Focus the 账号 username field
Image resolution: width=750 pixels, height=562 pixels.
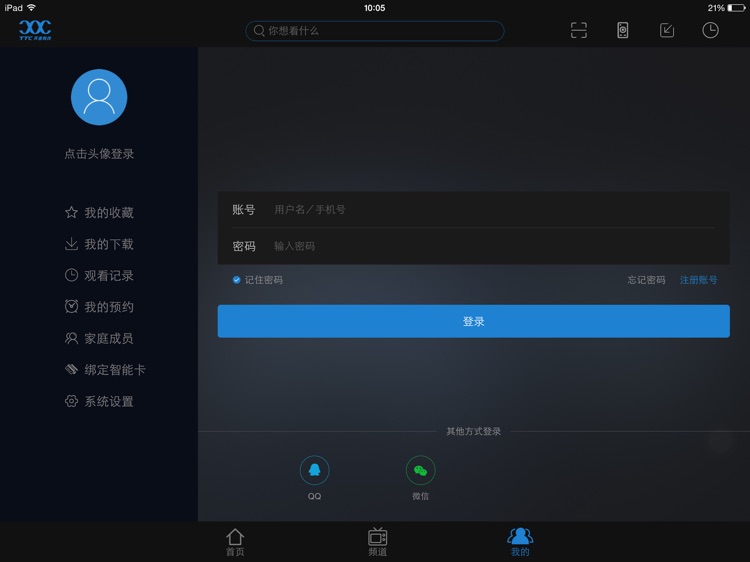(x=474, y=209)
